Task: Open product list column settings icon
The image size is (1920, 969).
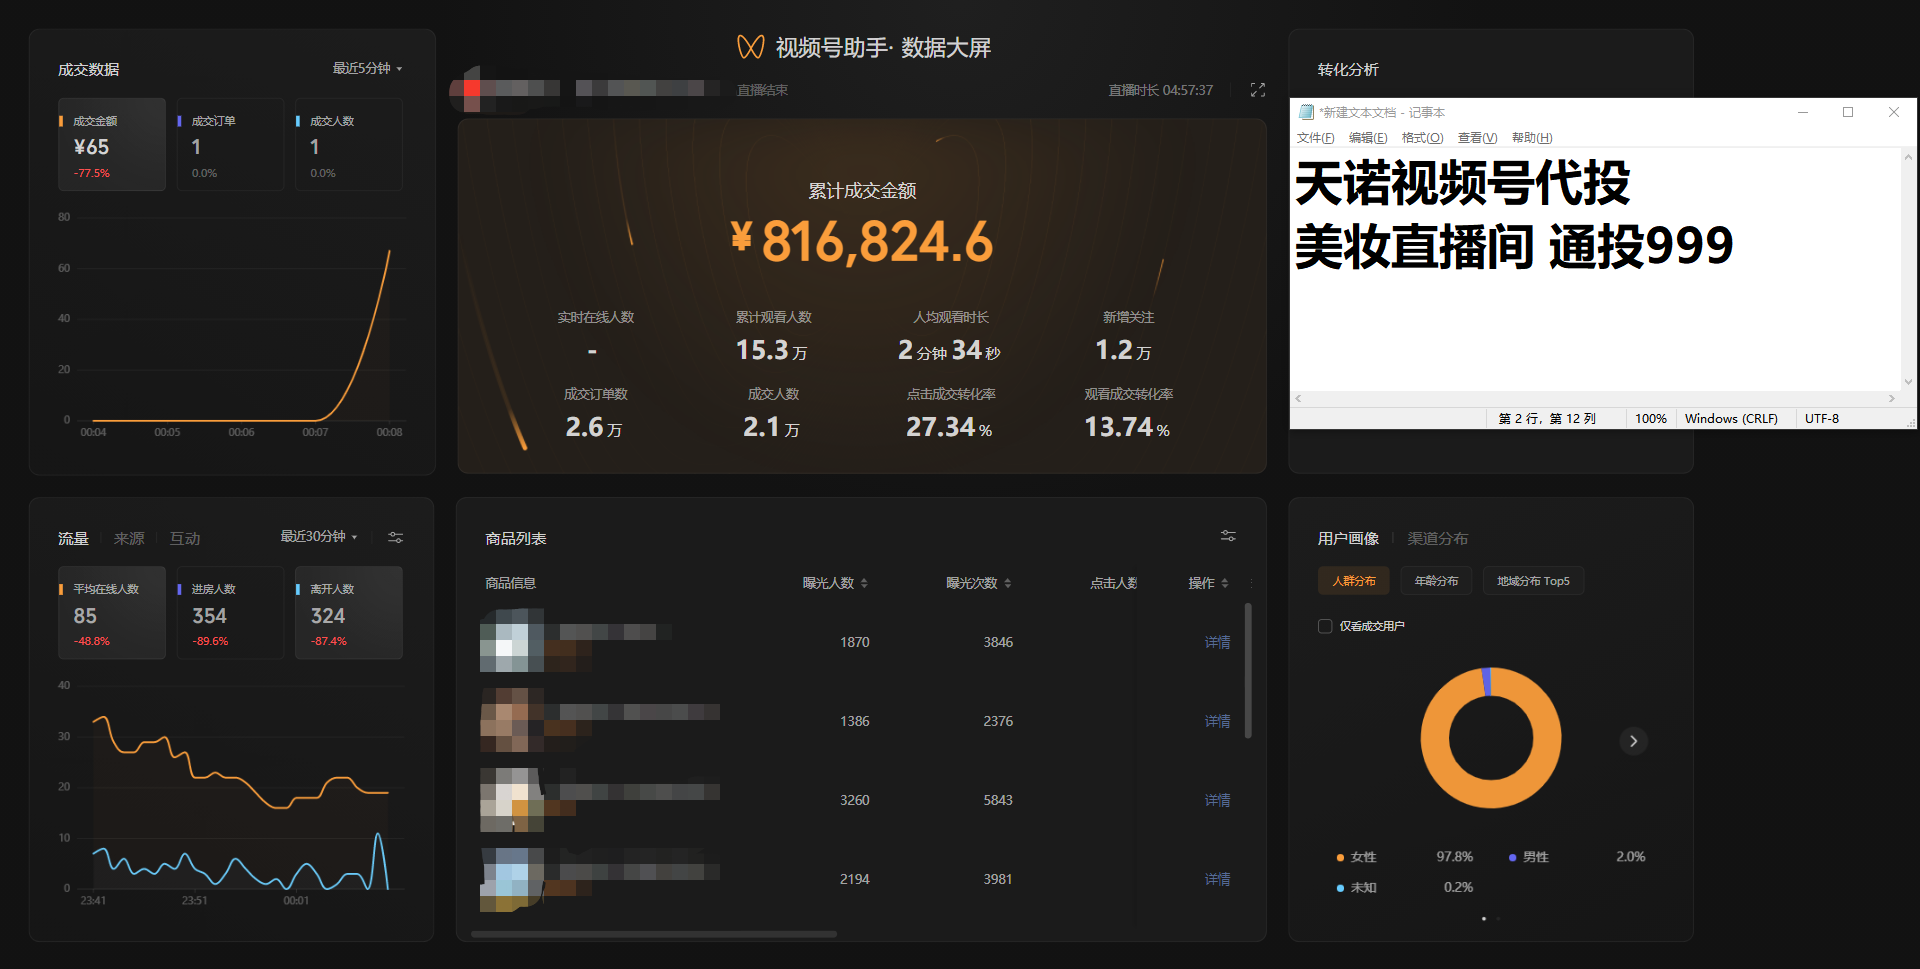Action: (1228, 536)
